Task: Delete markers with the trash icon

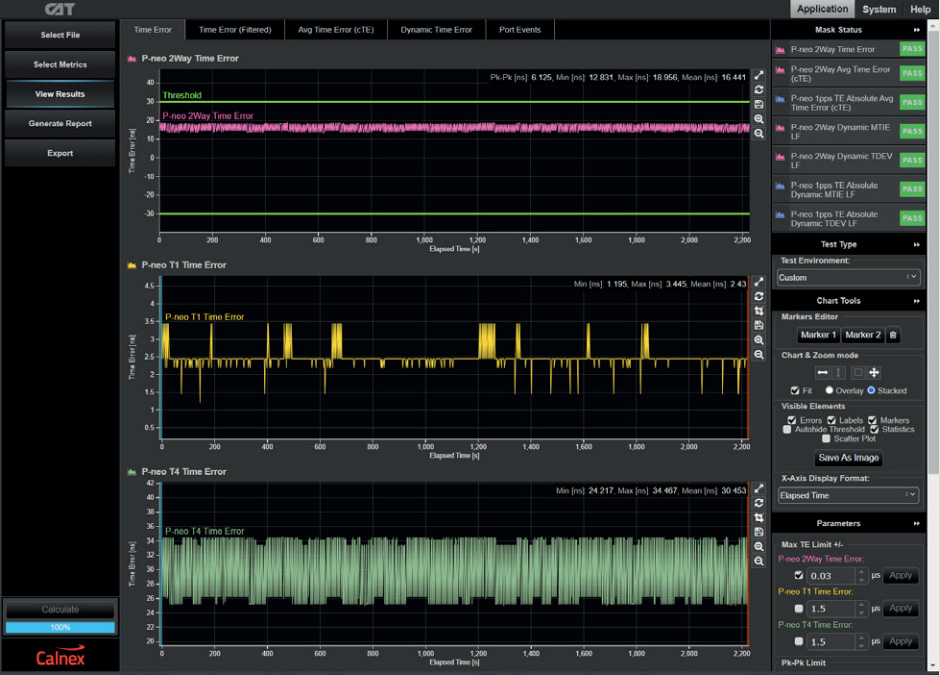Action: click(x=894, y=335)
